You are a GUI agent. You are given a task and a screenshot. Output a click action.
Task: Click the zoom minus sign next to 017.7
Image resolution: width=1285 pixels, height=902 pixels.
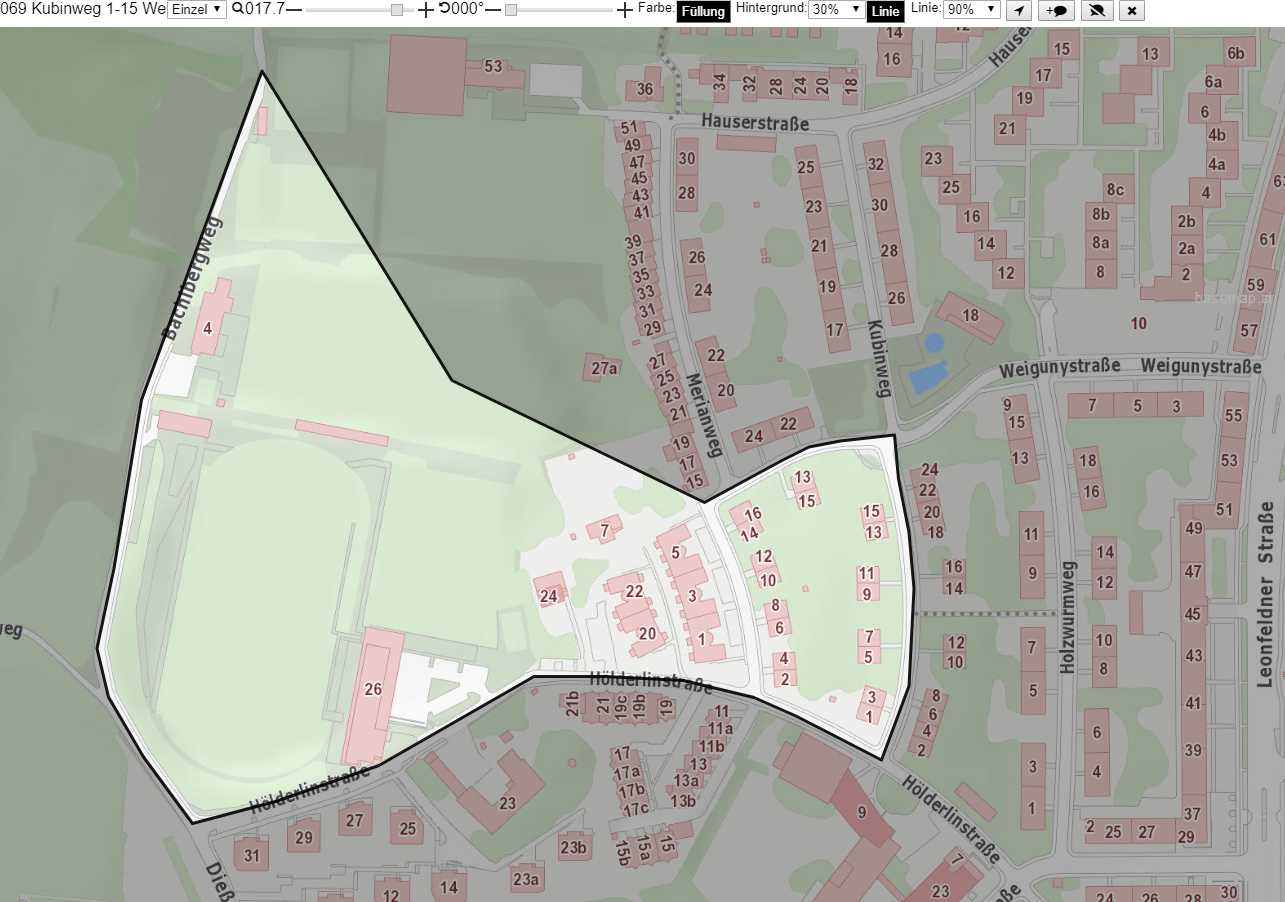coord(294,9)
